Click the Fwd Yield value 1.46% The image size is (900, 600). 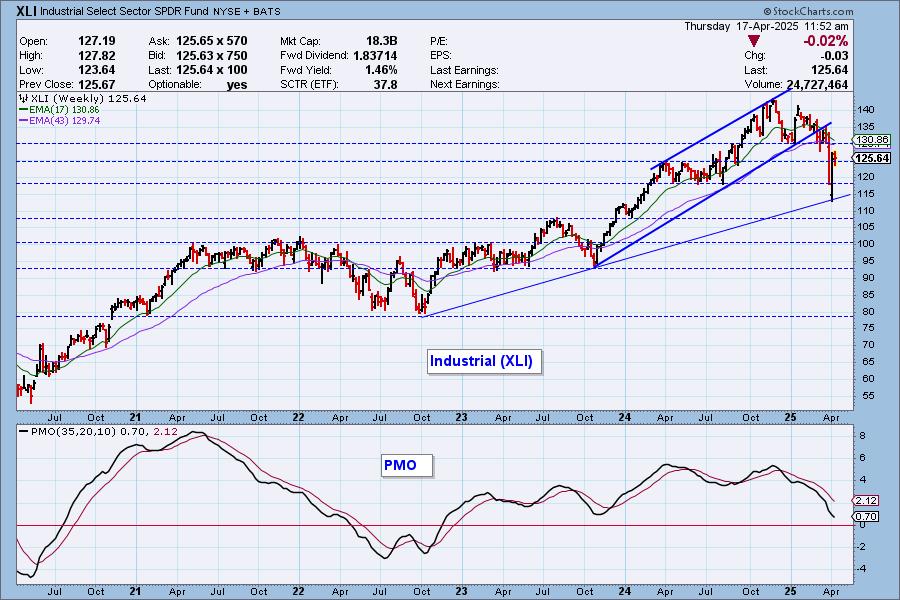tap(381, 69)
